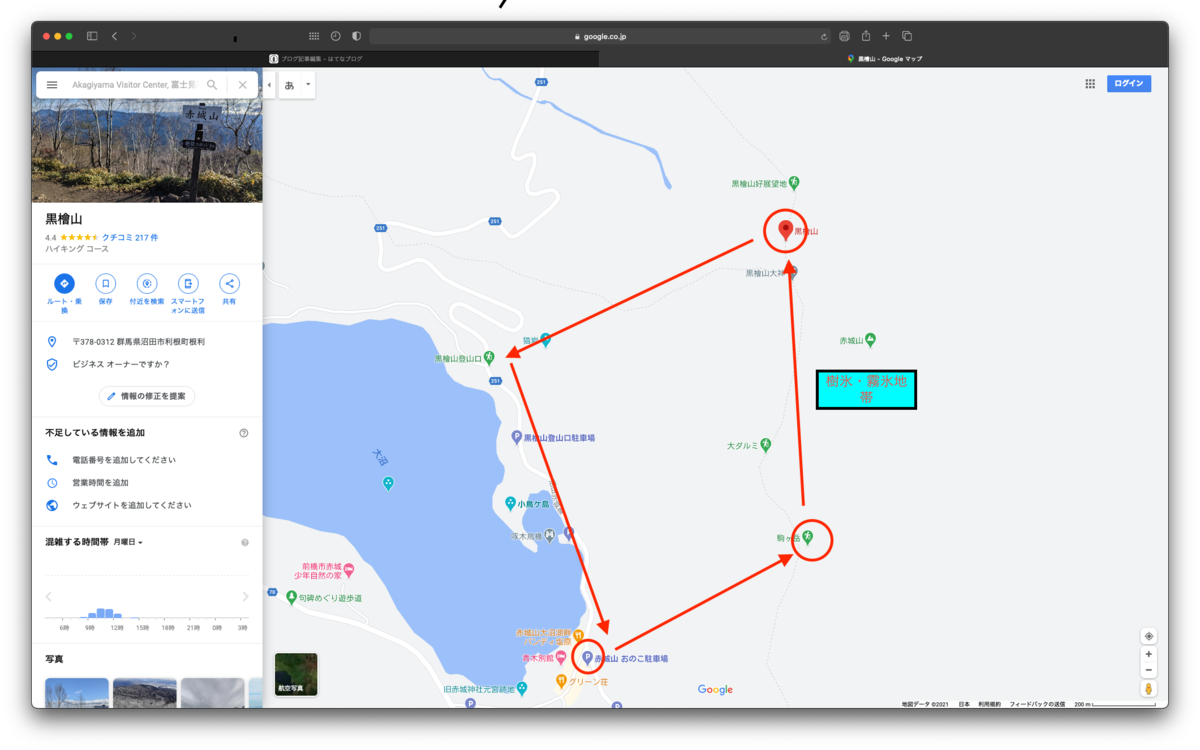This screenshot has width=1200, height=750.
Task: Click the red 黒檜山 map pin
Action: coord(786,230)
